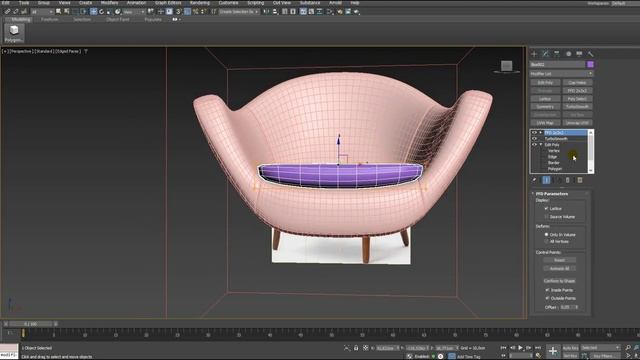Image resolution: width=640 pixels, height=360 pixels.
Task: Open the Create Selection Set dropdown
Action: tap(239, 11)
